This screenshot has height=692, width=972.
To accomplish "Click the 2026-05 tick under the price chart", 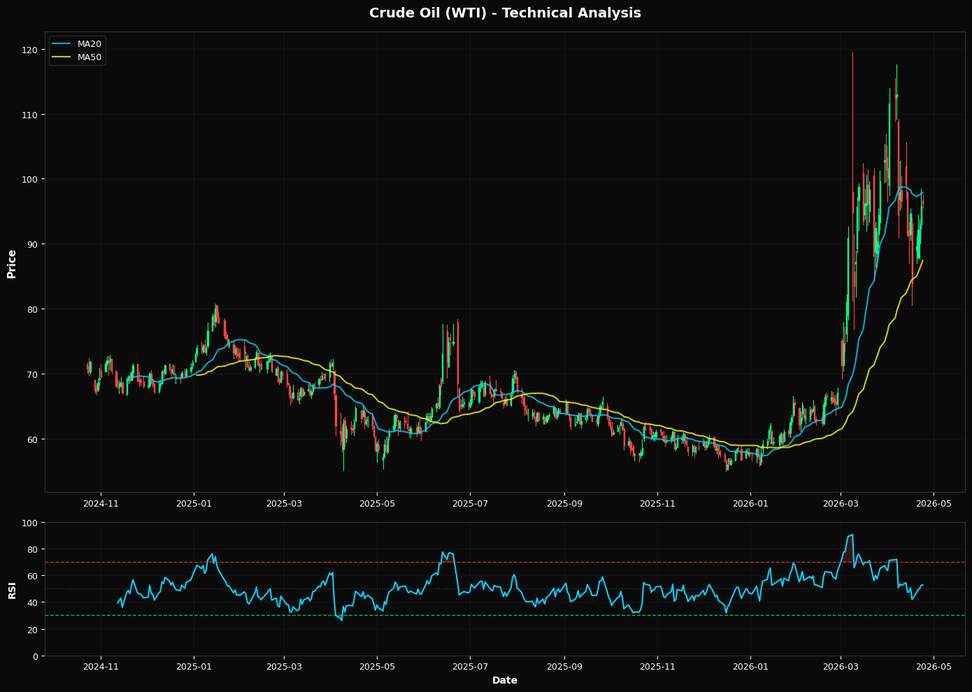I will pos(933,503).
